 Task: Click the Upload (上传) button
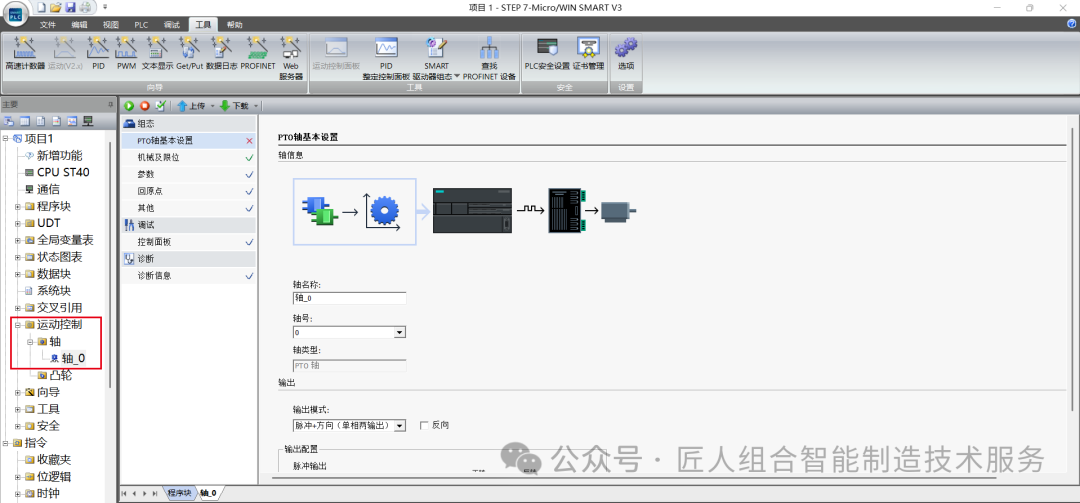[191, 105]
